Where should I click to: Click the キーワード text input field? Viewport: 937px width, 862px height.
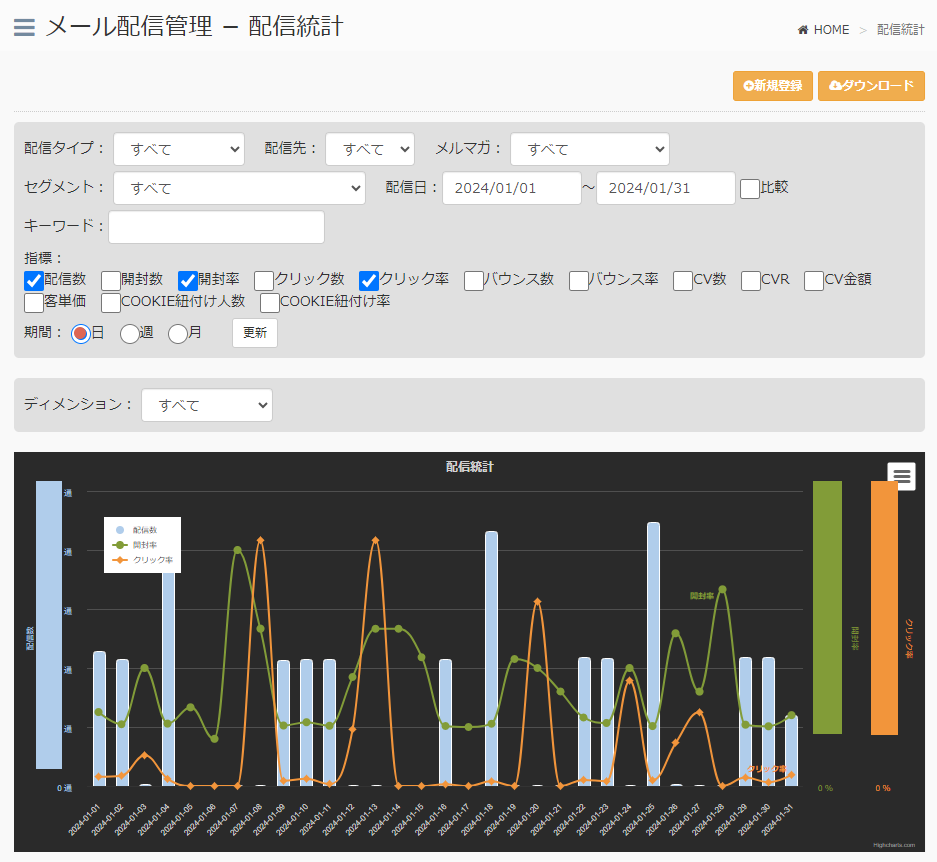tap(216, 227)
